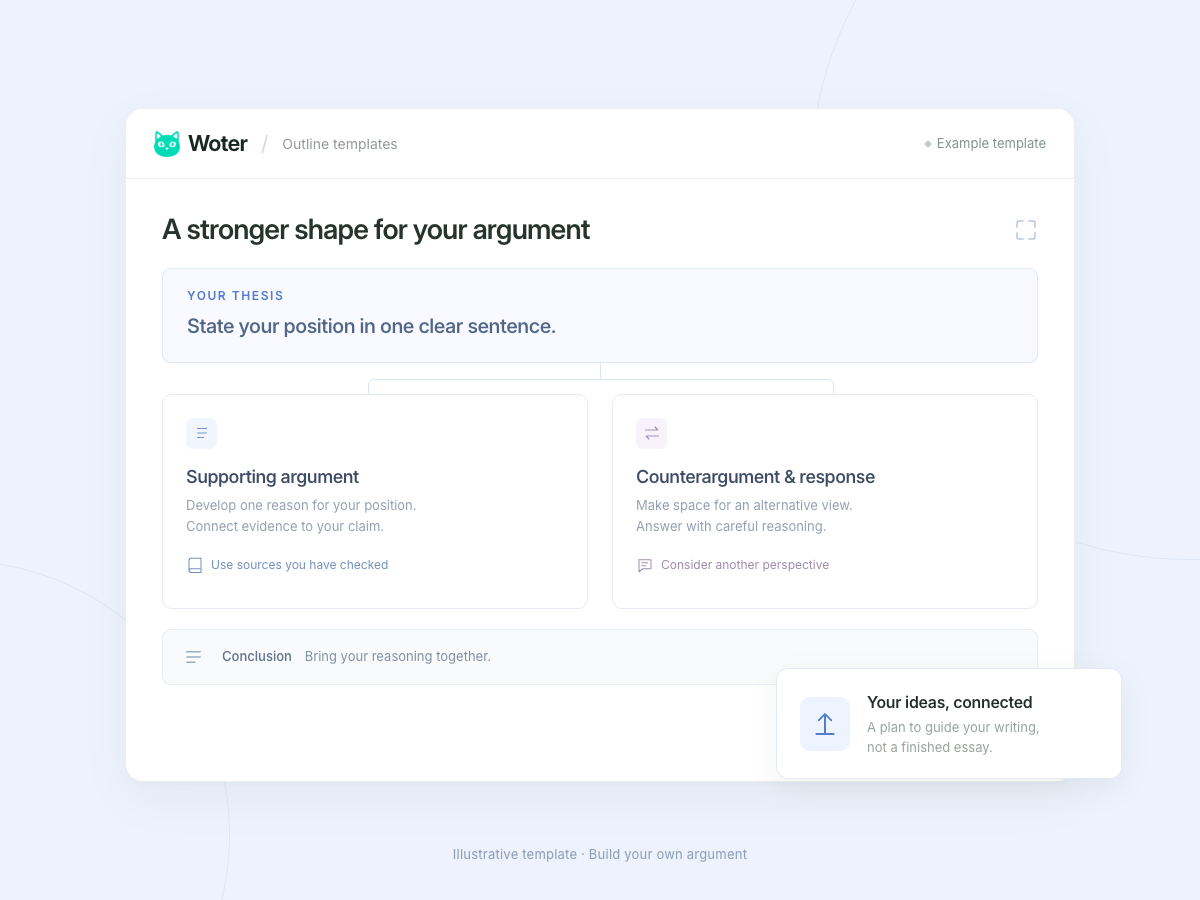The width and height of the screenshot is (1200, 900).
Task: Click the 'Your ideas, connected' title
Action: coord(950,702)
